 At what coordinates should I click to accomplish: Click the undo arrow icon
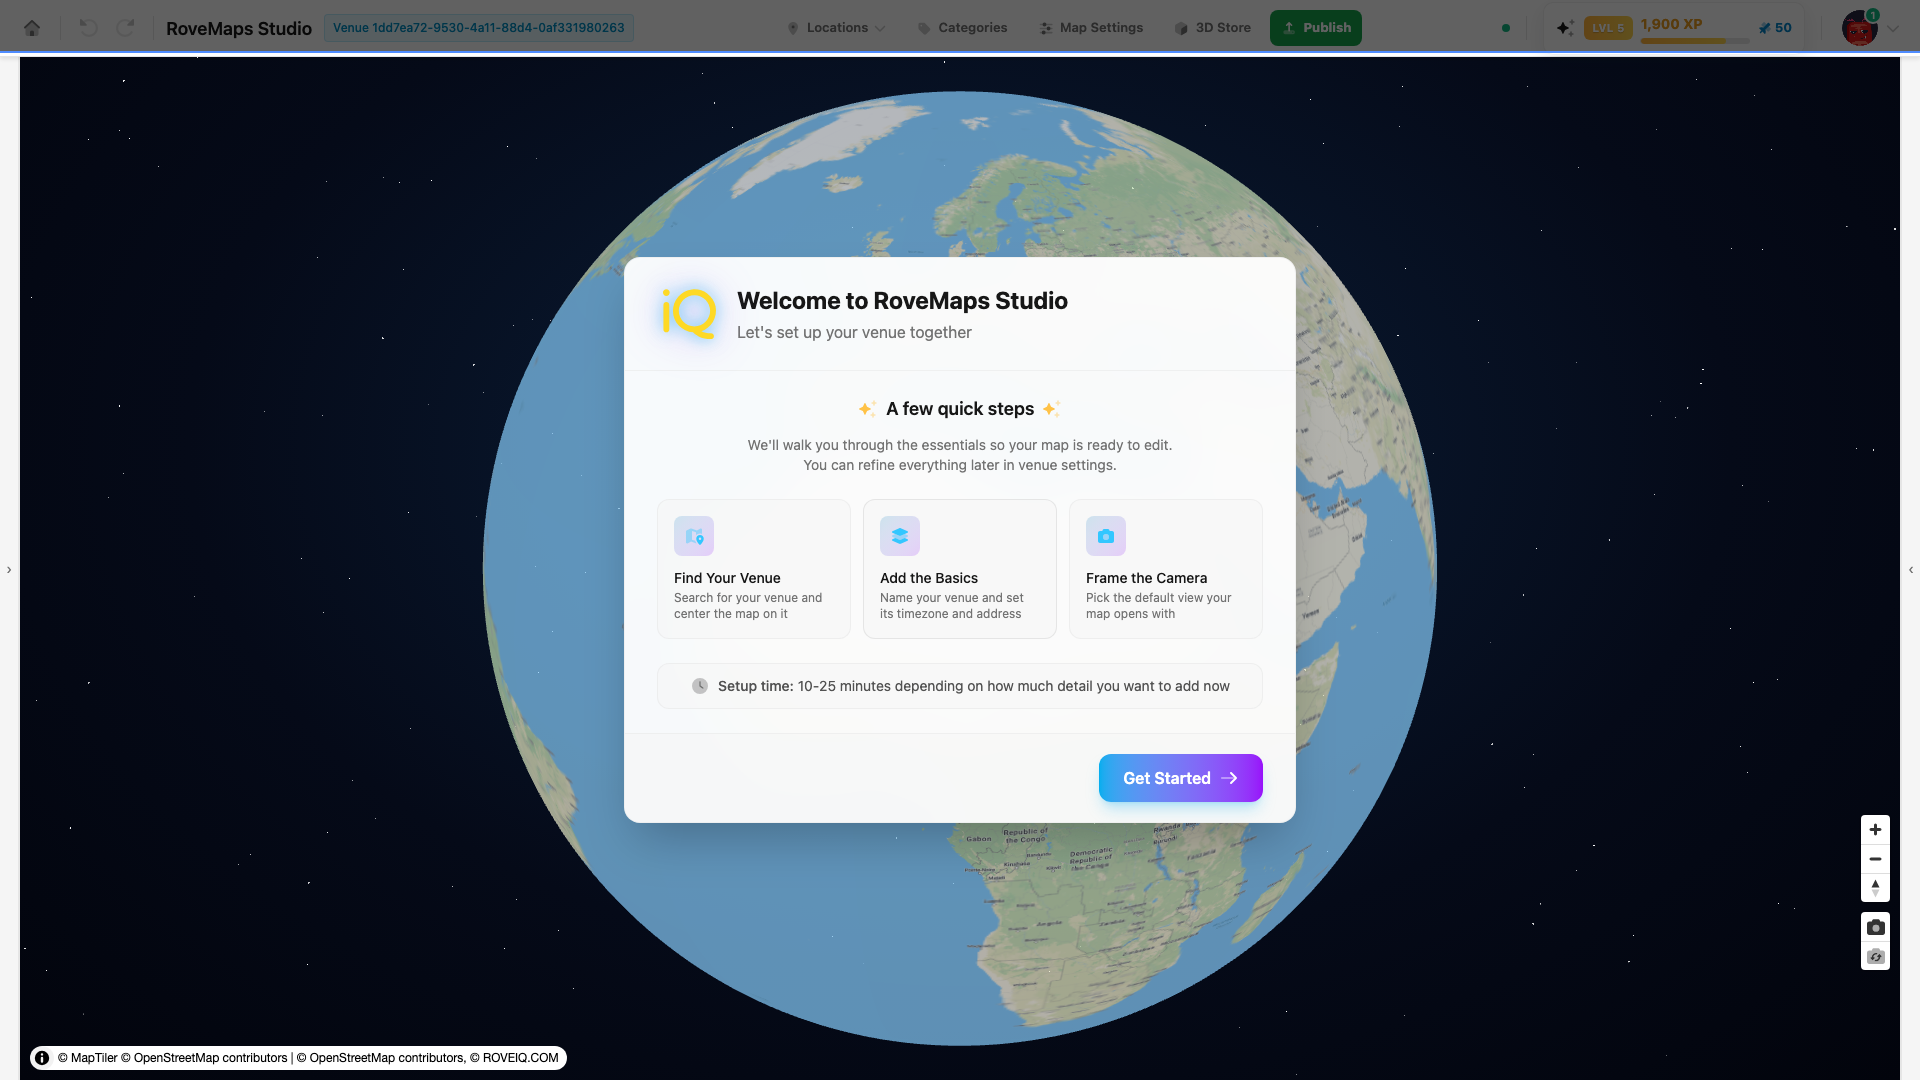pyautogui.click(x=88, y=28)
